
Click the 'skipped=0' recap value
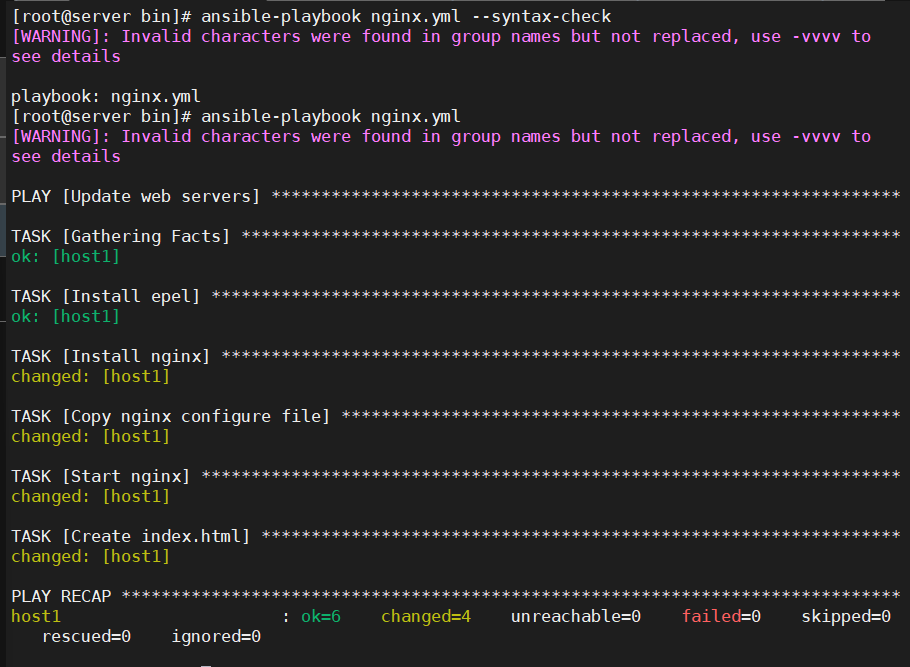[x=846, y=616]
